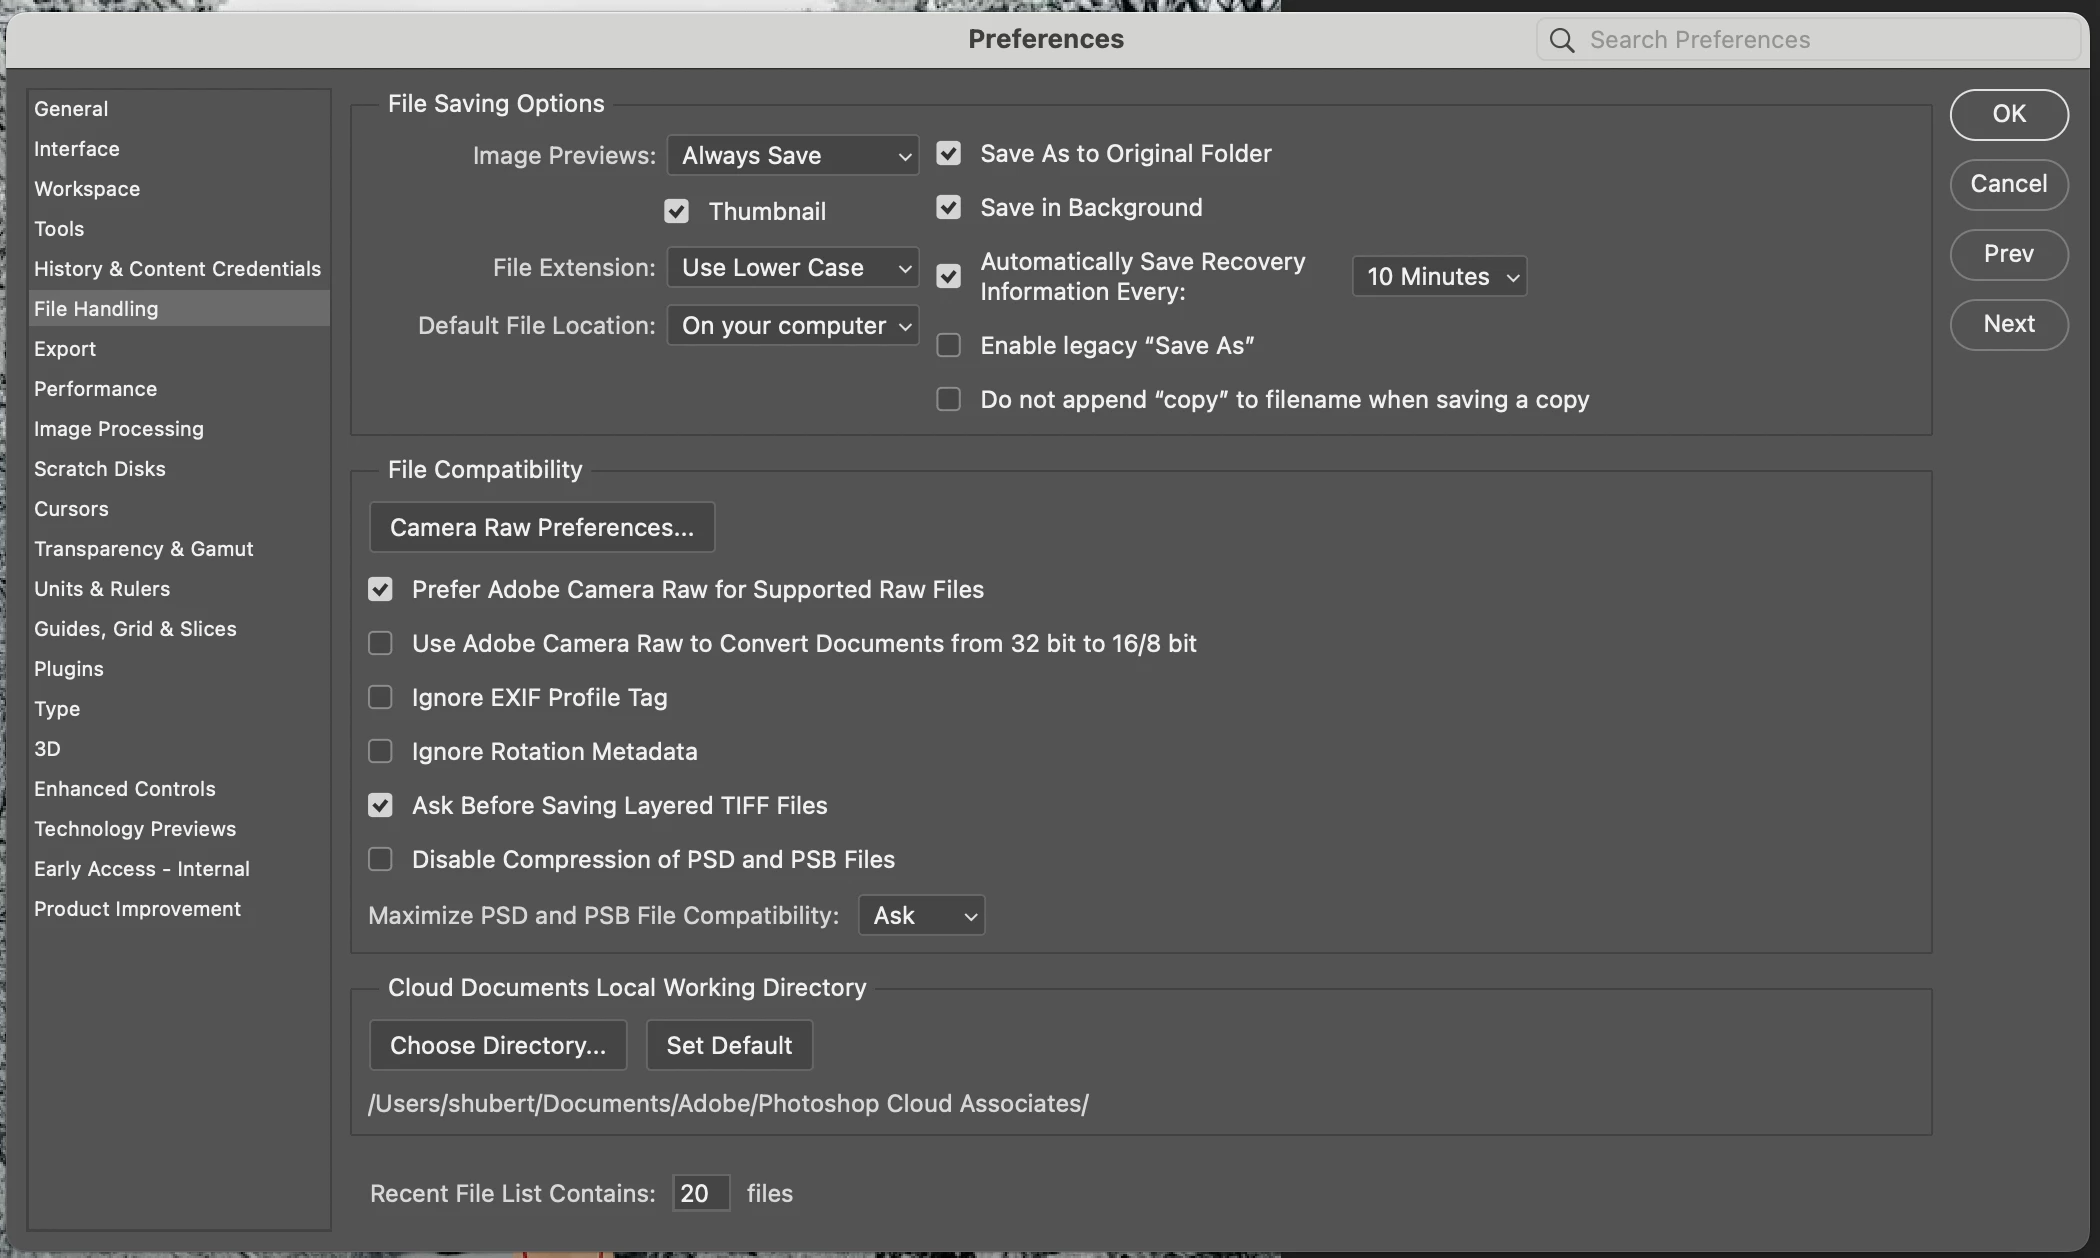Open the 10 Minutes recovery interval dropdown

coord(1439,276)
